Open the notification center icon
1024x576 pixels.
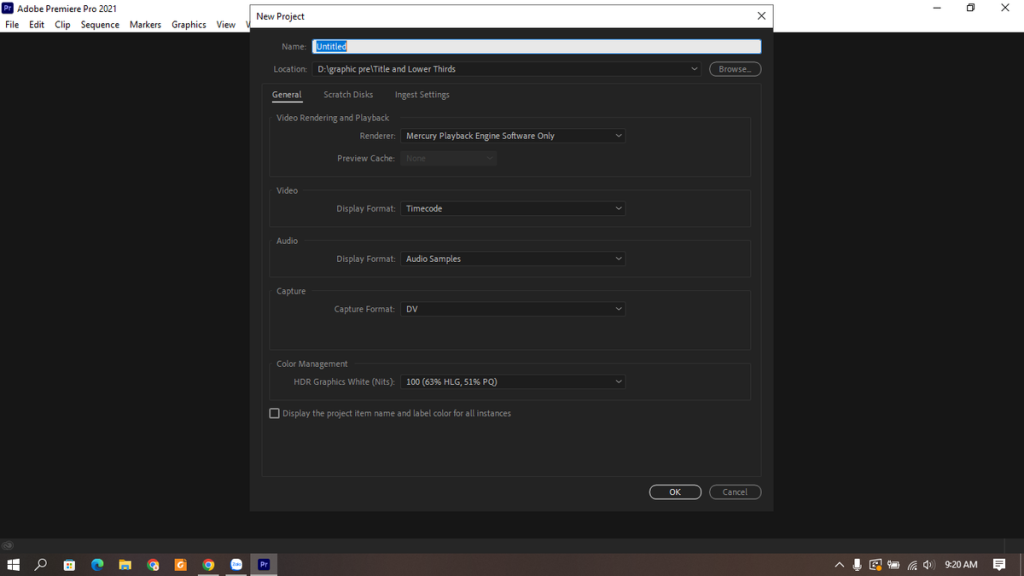[999, 565]
